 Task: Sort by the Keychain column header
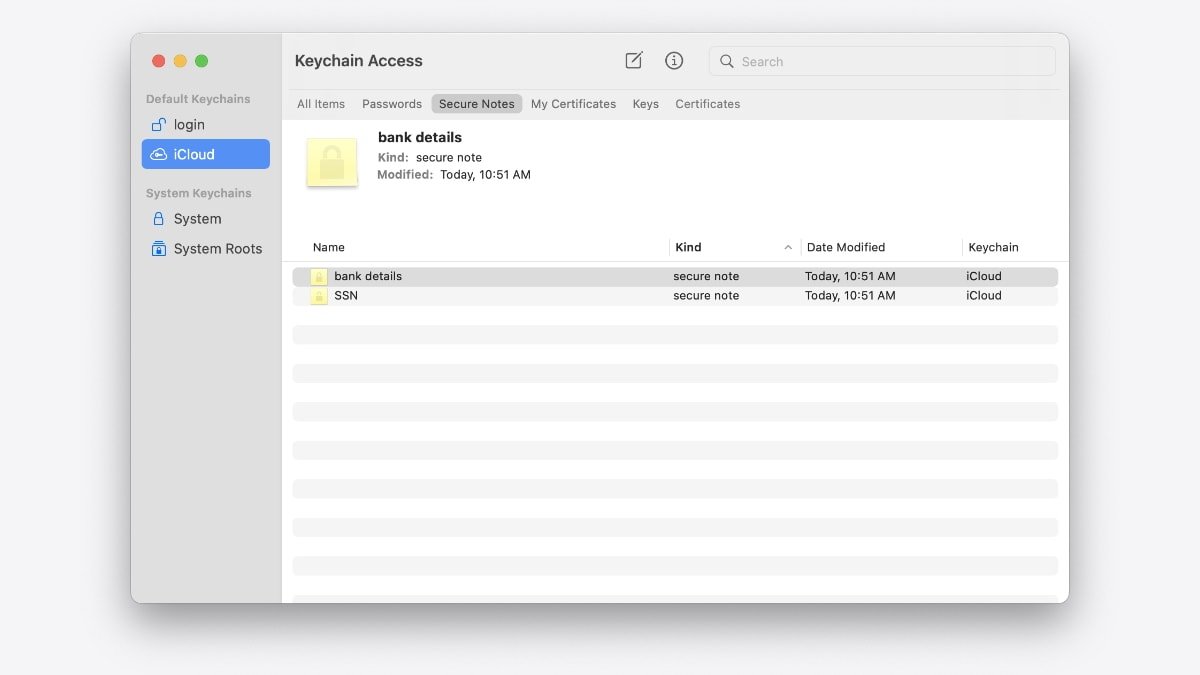[x=993, y=247]
